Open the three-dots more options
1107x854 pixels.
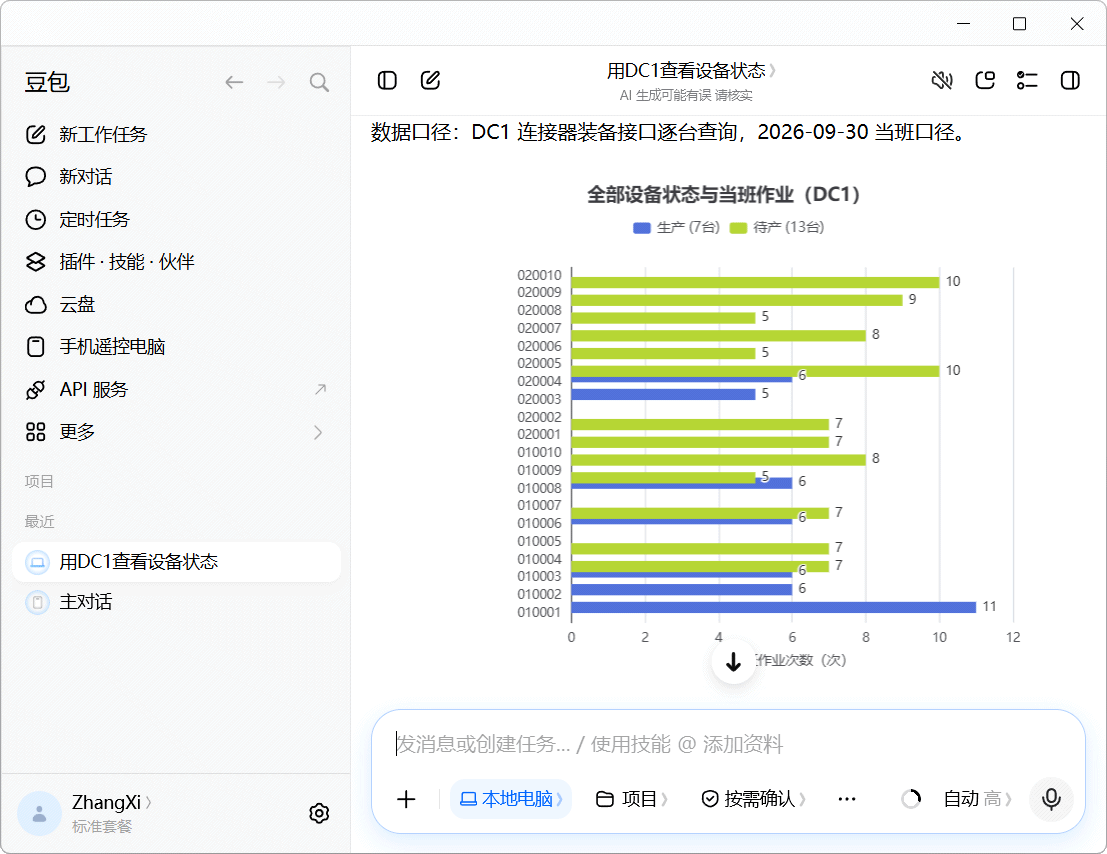[846, 799]
